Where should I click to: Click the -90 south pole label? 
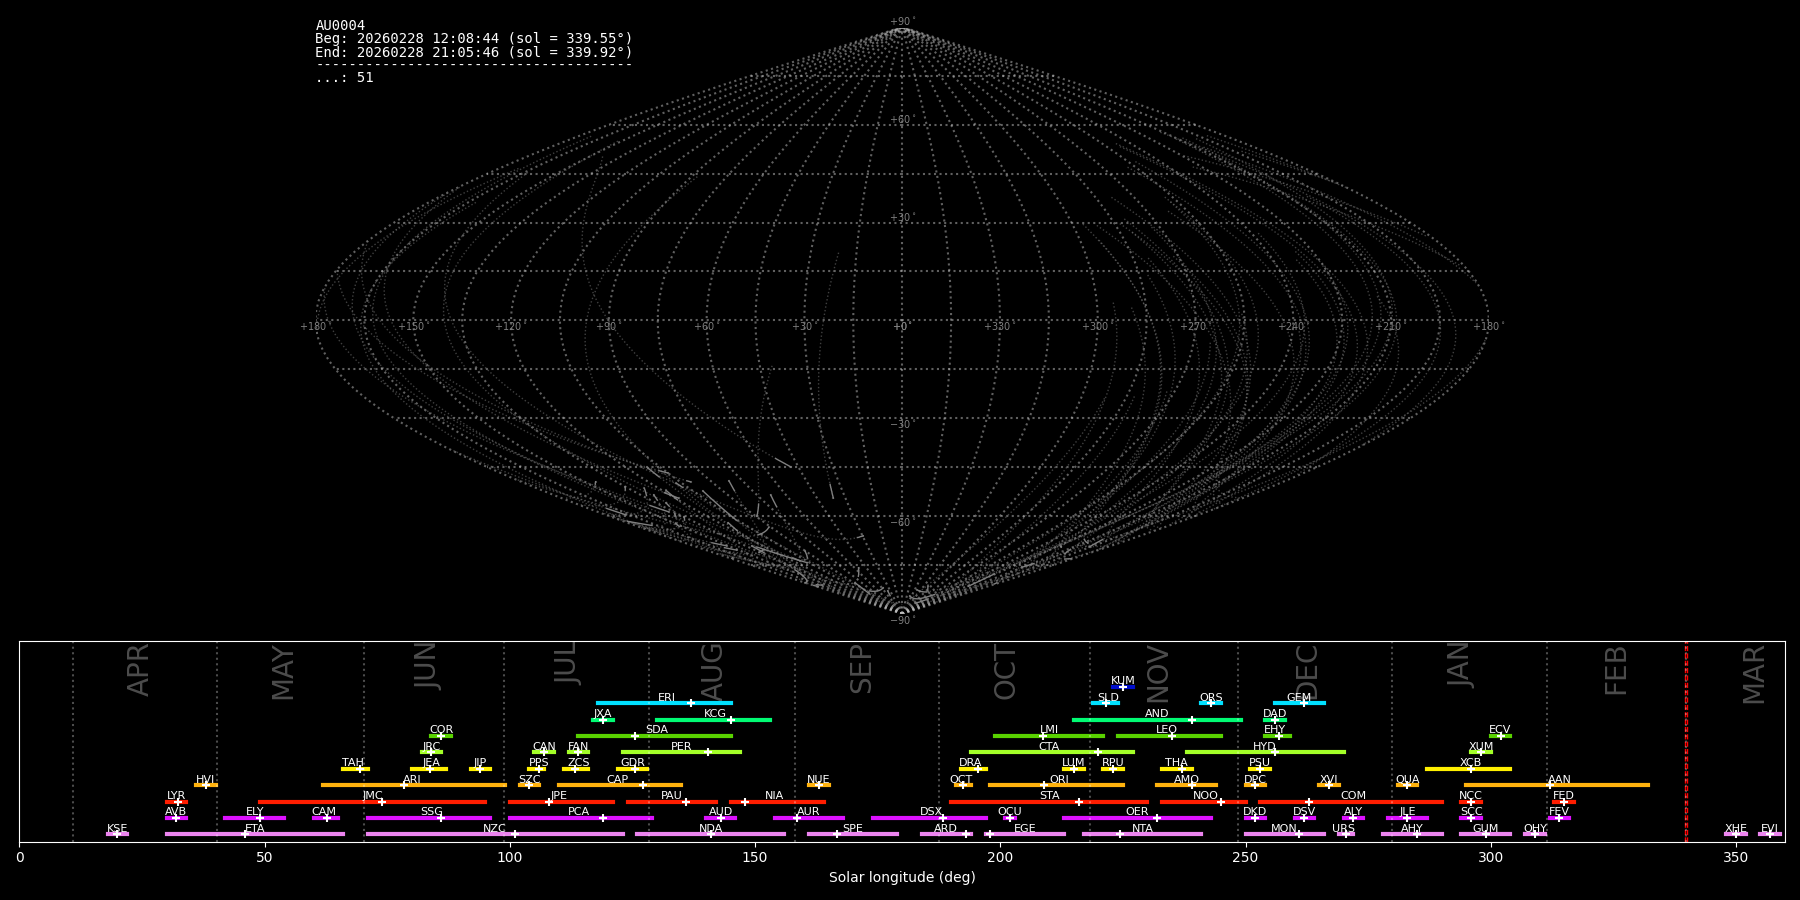(x=901, y=620)
